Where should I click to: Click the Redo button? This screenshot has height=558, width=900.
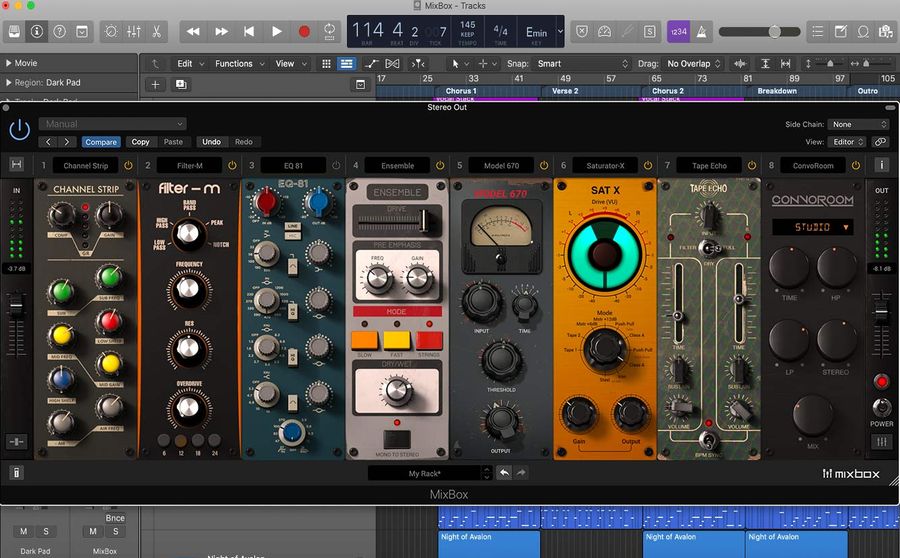(x=243, y=142)
